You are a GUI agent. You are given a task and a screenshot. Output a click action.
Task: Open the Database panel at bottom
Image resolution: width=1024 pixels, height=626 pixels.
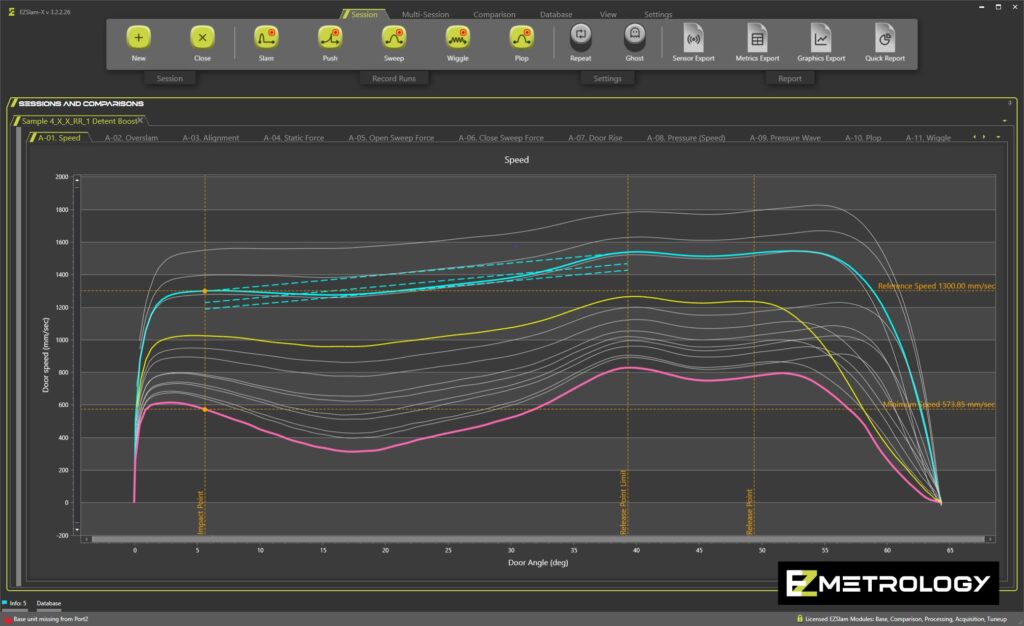[49, 604]
